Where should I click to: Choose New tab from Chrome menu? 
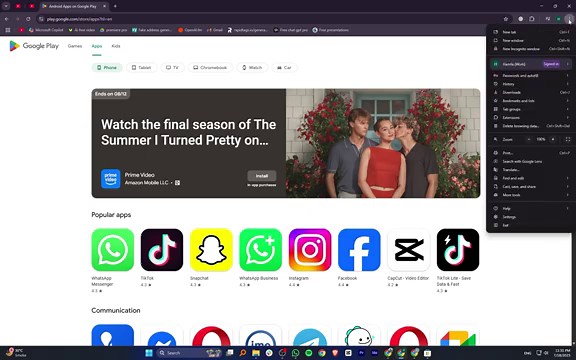tap(531, 32)
